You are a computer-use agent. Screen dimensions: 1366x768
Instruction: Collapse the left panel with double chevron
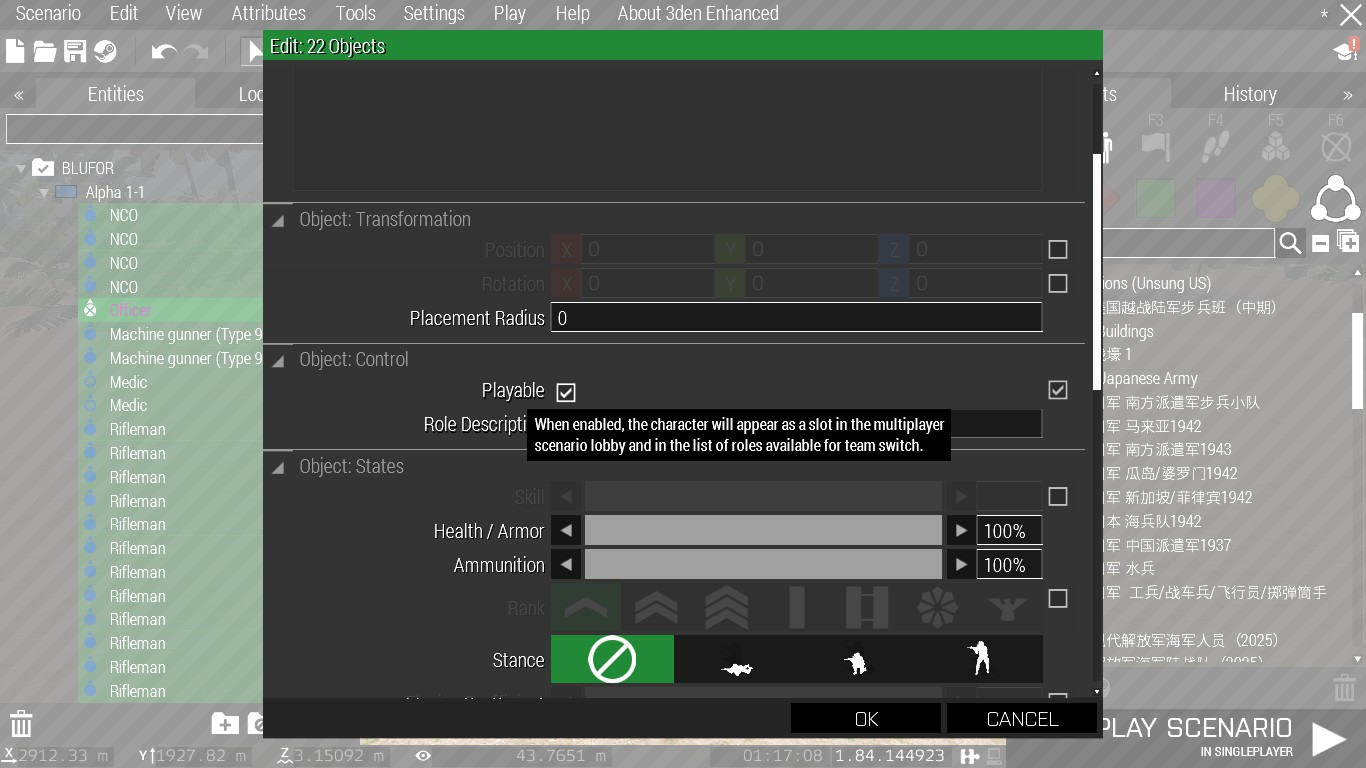click(x=18, y=95)
